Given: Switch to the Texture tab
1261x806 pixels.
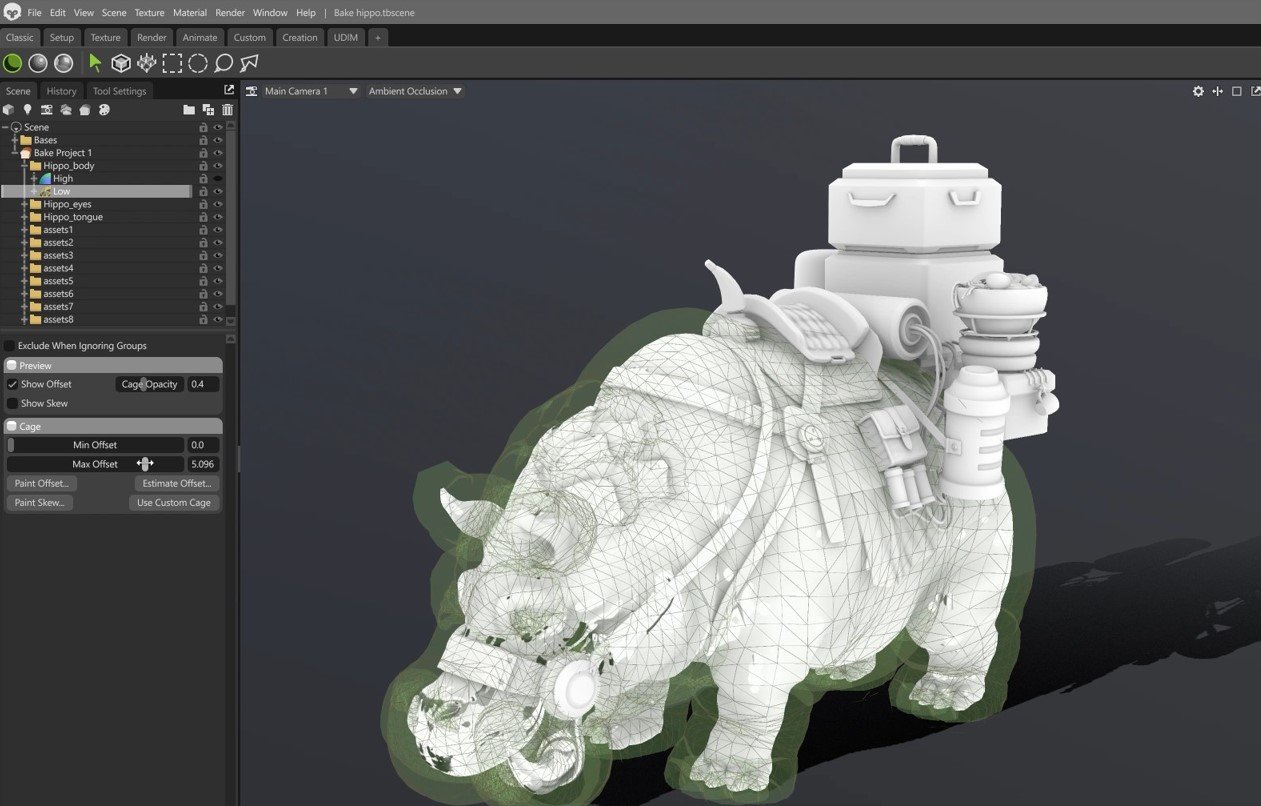Looking at the screenshot, I should coord(105,37).
